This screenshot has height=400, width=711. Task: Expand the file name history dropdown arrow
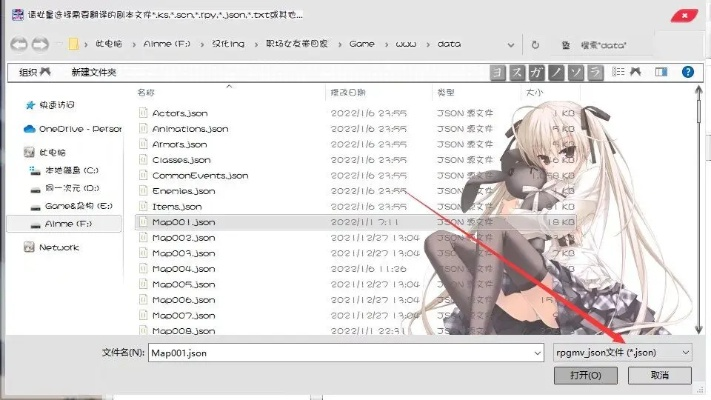click(x=537, y=352)
